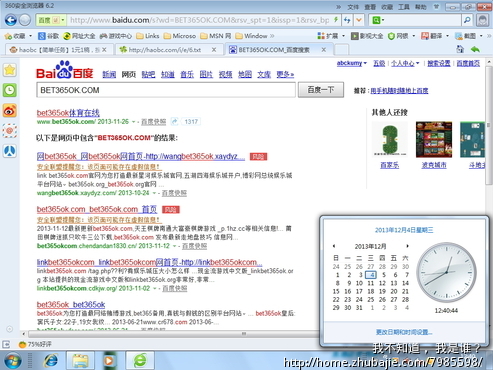Open a new tab with blank tab button
The width and height of the screenshot is (493, 370).
pos(341,50)
